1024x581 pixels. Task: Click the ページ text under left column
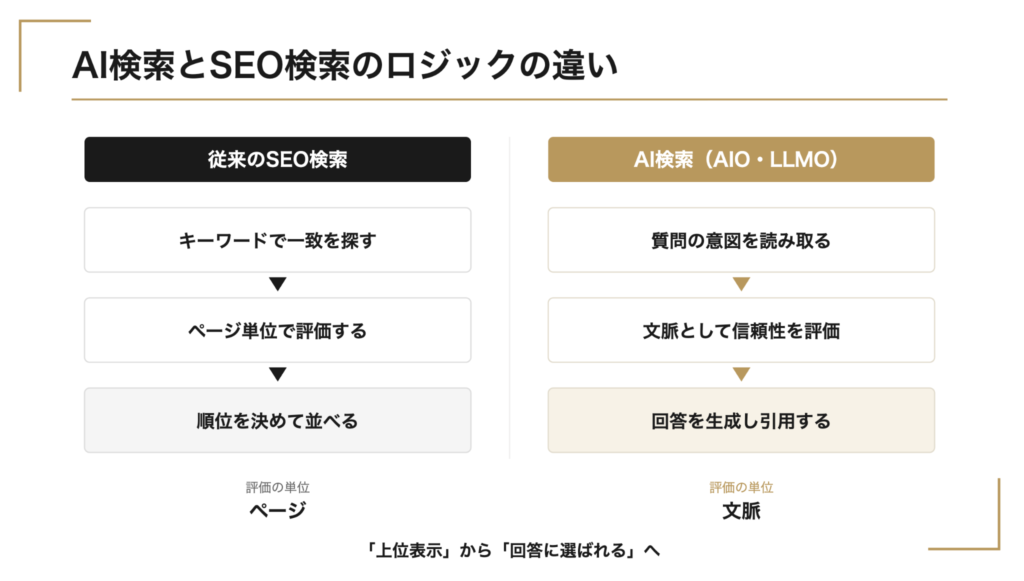[278, 510]
